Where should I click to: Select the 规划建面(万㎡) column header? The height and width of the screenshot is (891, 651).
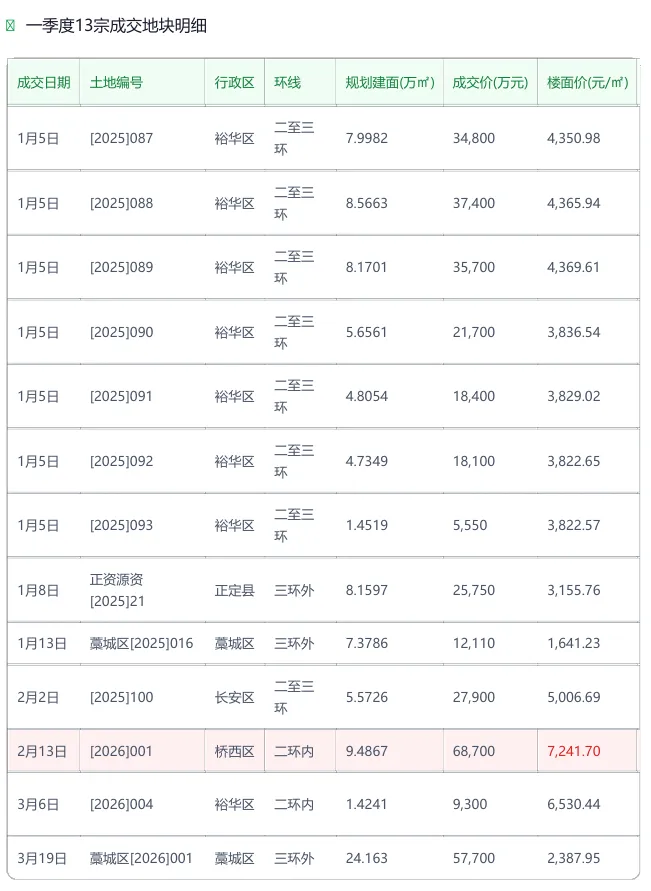click(390, 82)
